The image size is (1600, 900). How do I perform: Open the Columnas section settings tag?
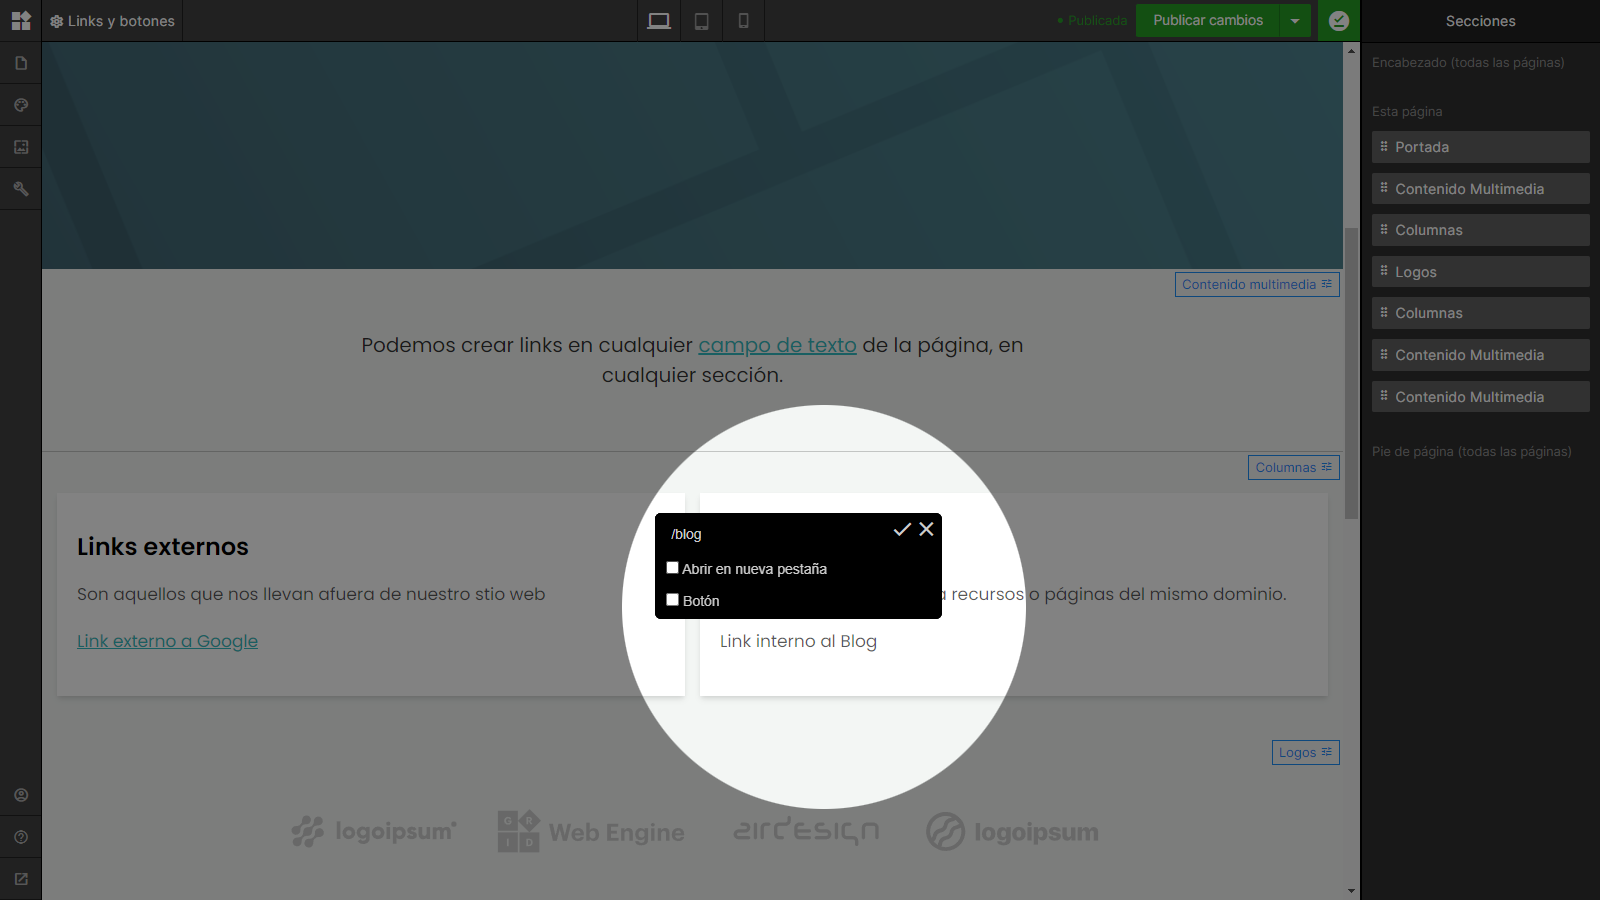[x=1294, y=468]
